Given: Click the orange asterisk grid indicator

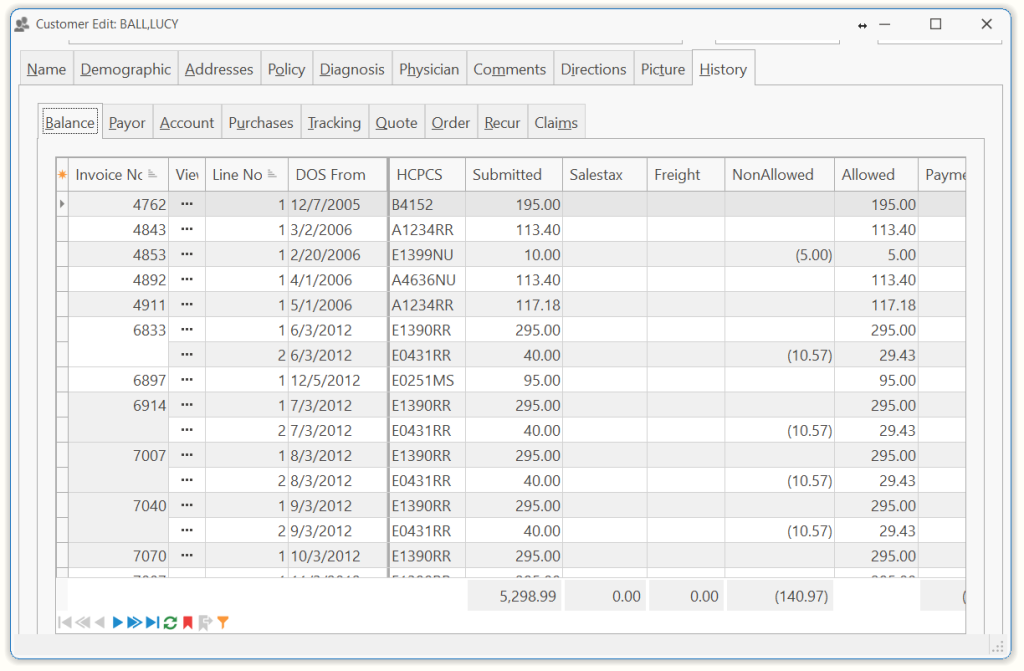Looking at the screenshot, I should (x=63, y=174).
